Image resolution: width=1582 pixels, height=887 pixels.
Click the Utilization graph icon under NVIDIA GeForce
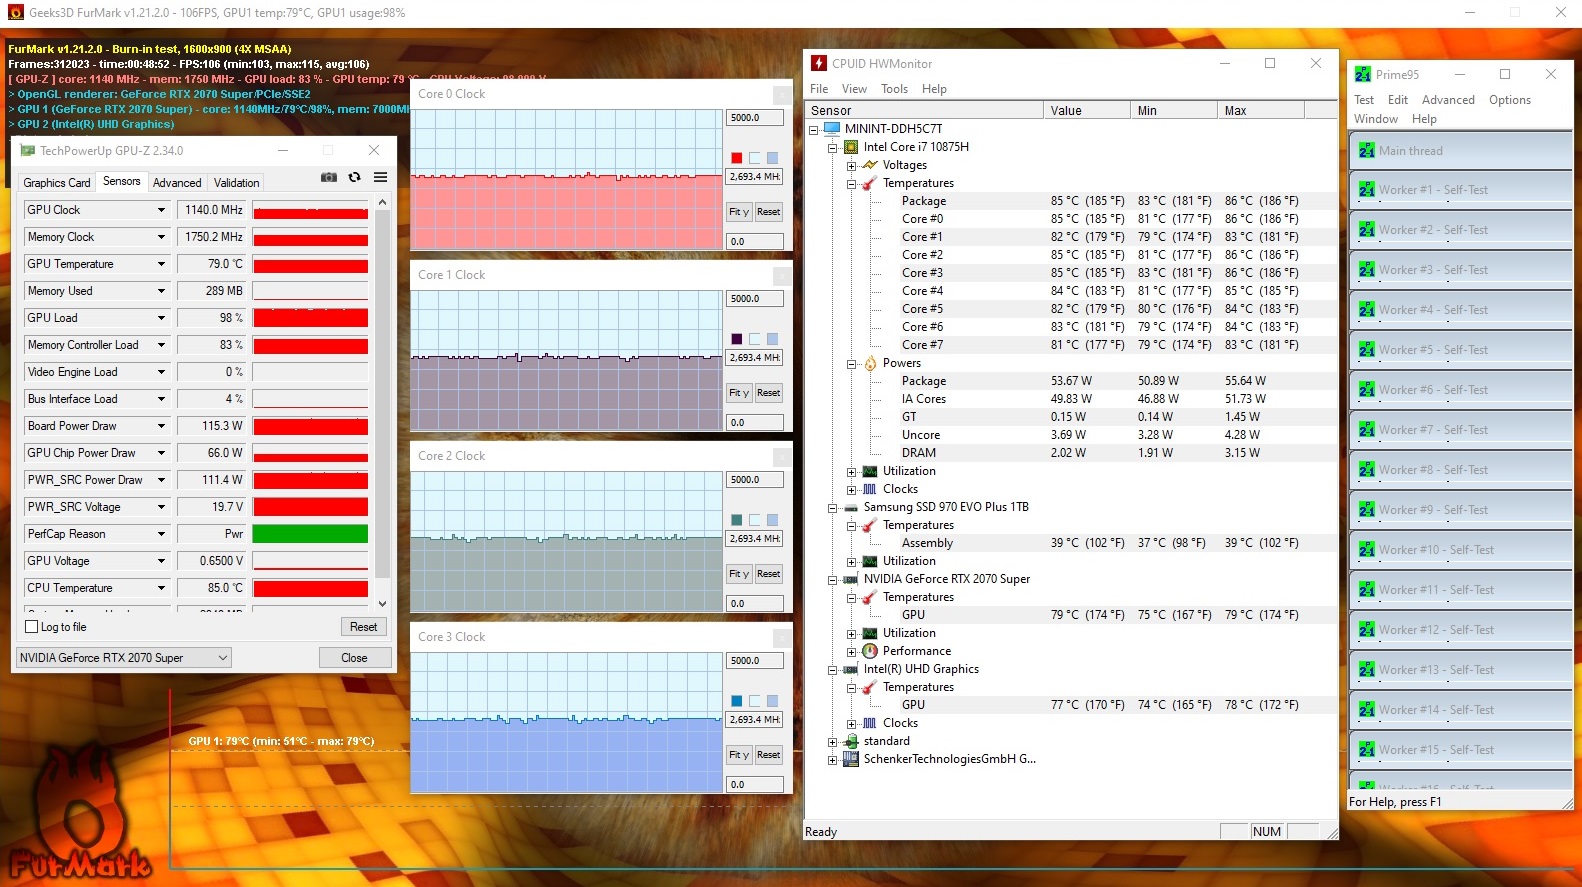(870, 633)
